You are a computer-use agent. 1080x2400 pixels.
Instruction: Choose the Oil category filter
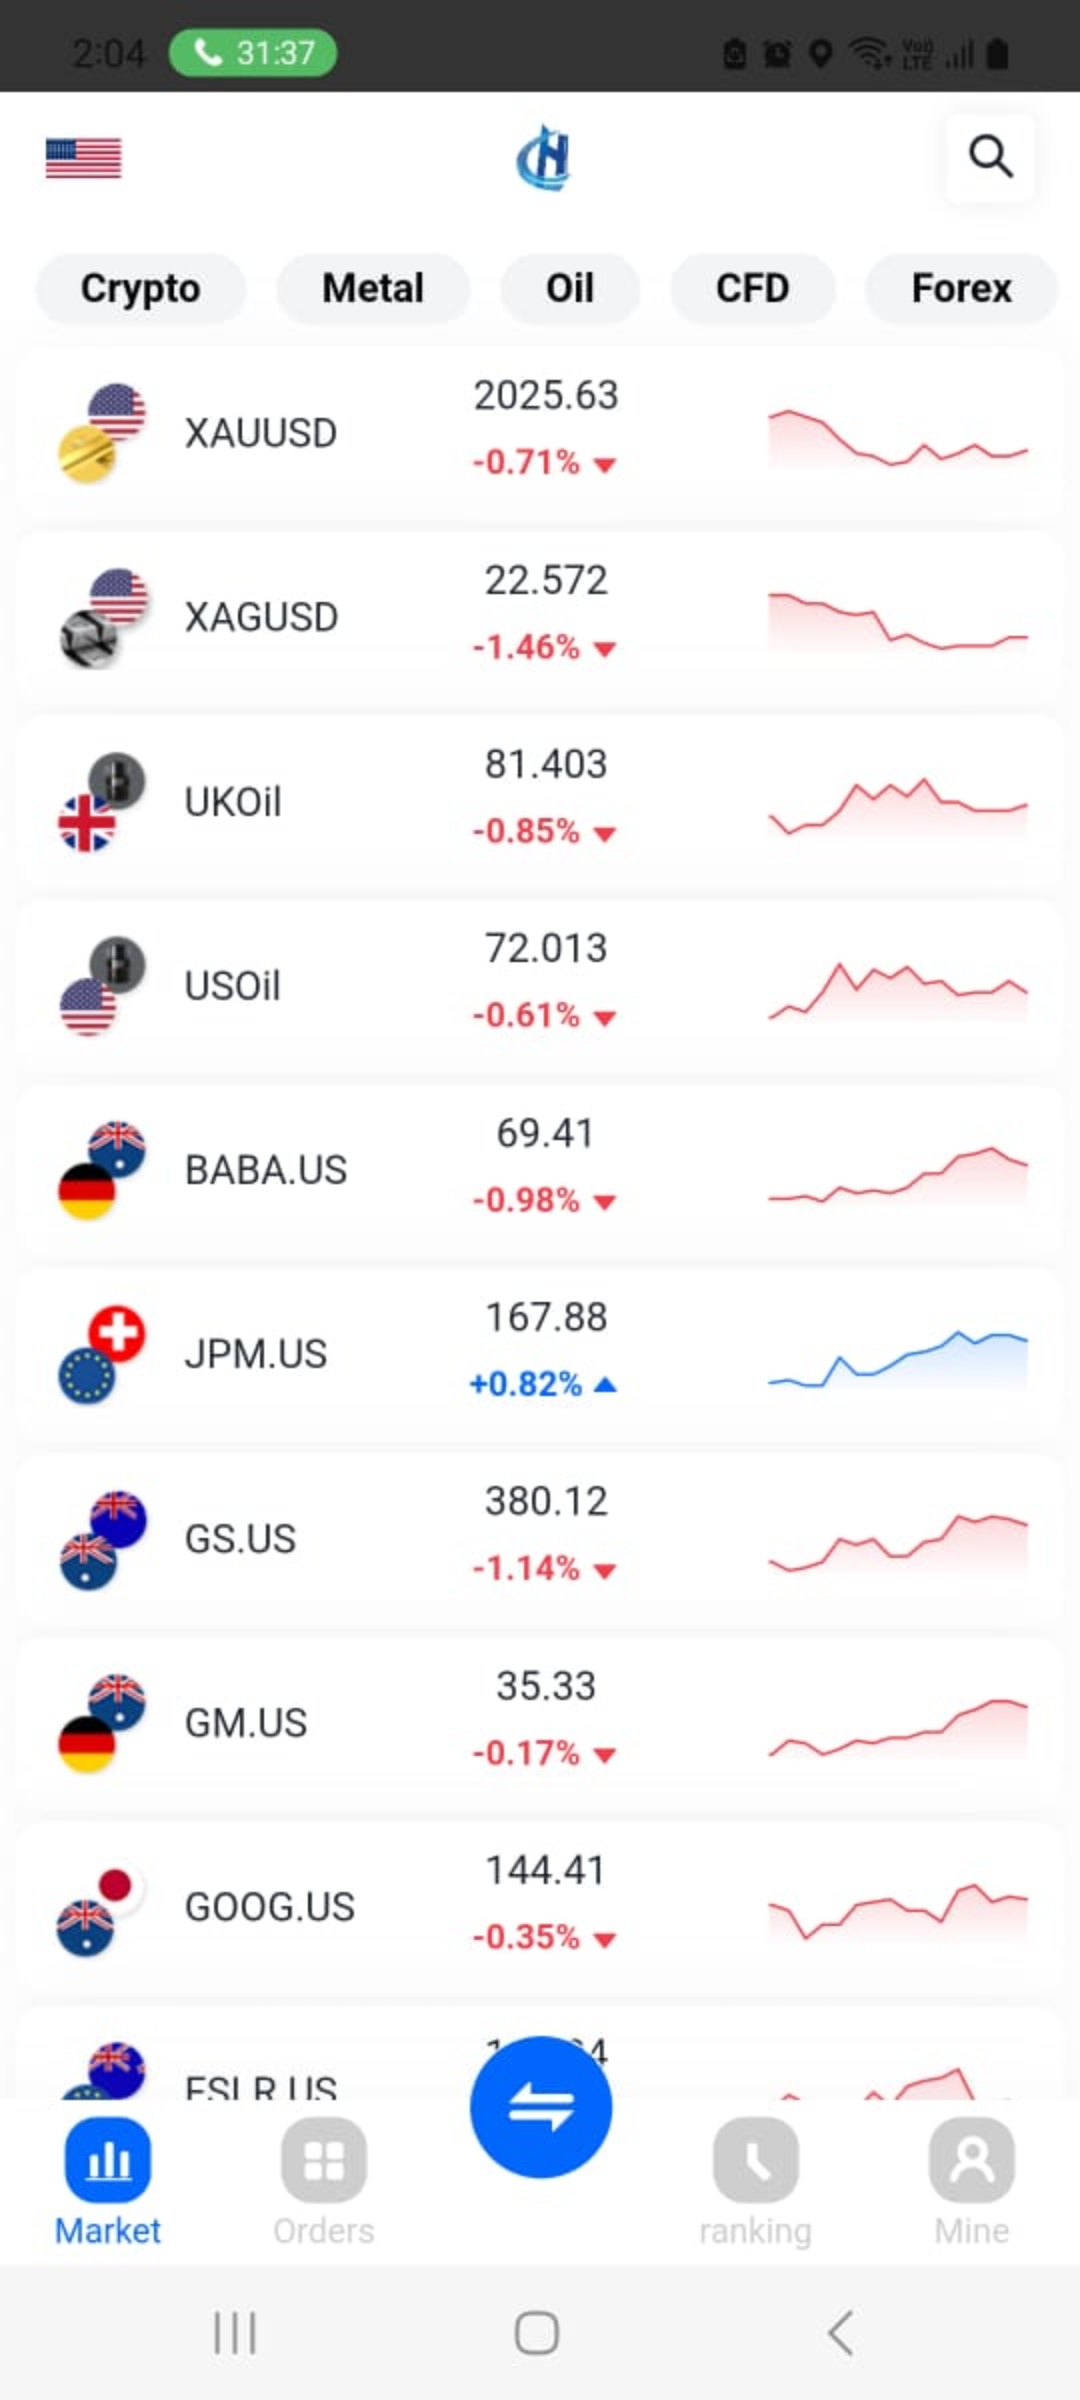pyautogui.click(x=569, y=289)
